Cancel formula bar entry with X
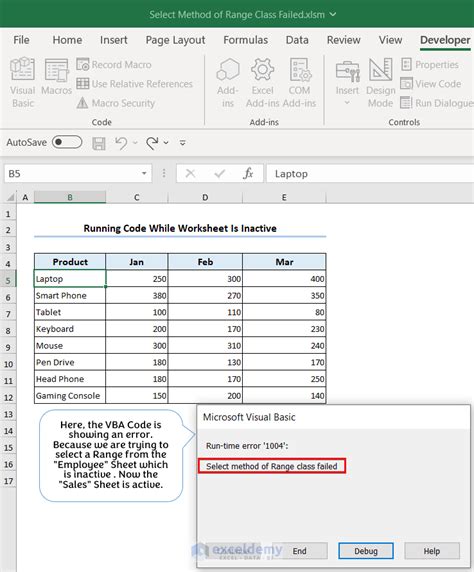This screenshot has width=474, height=572. click(190, 173)
